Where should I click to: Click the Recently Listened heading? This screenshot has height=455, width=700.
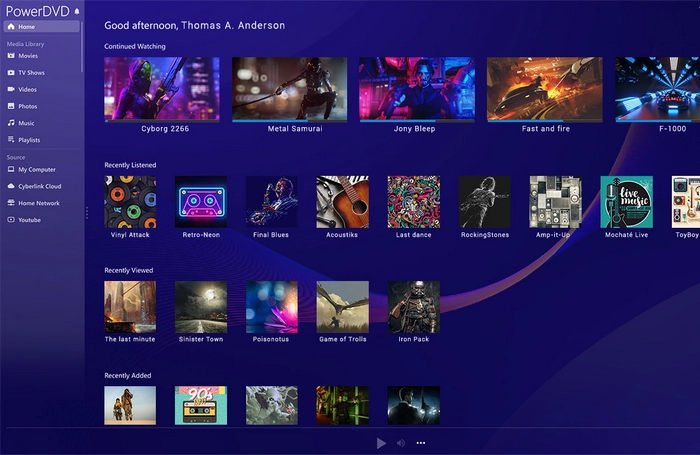pyautogui.click(x=130, y=165)
